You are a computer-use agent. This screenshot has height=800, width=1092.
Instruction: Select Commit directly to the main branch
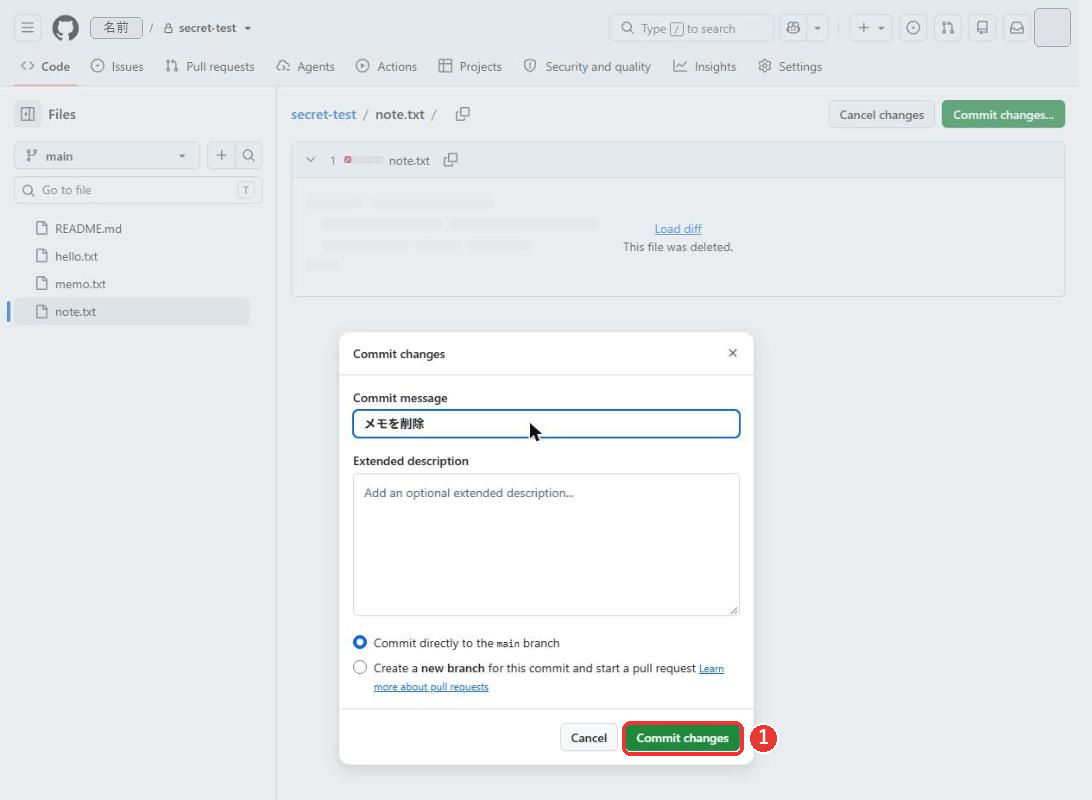pyautogui.click(x=360, y=642)
